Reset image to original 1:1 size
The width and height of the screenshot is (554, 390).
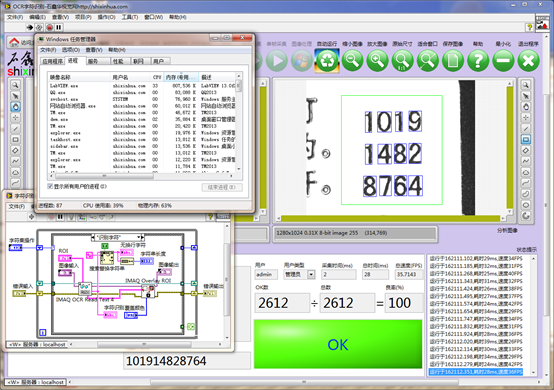[x=402, y=61]
